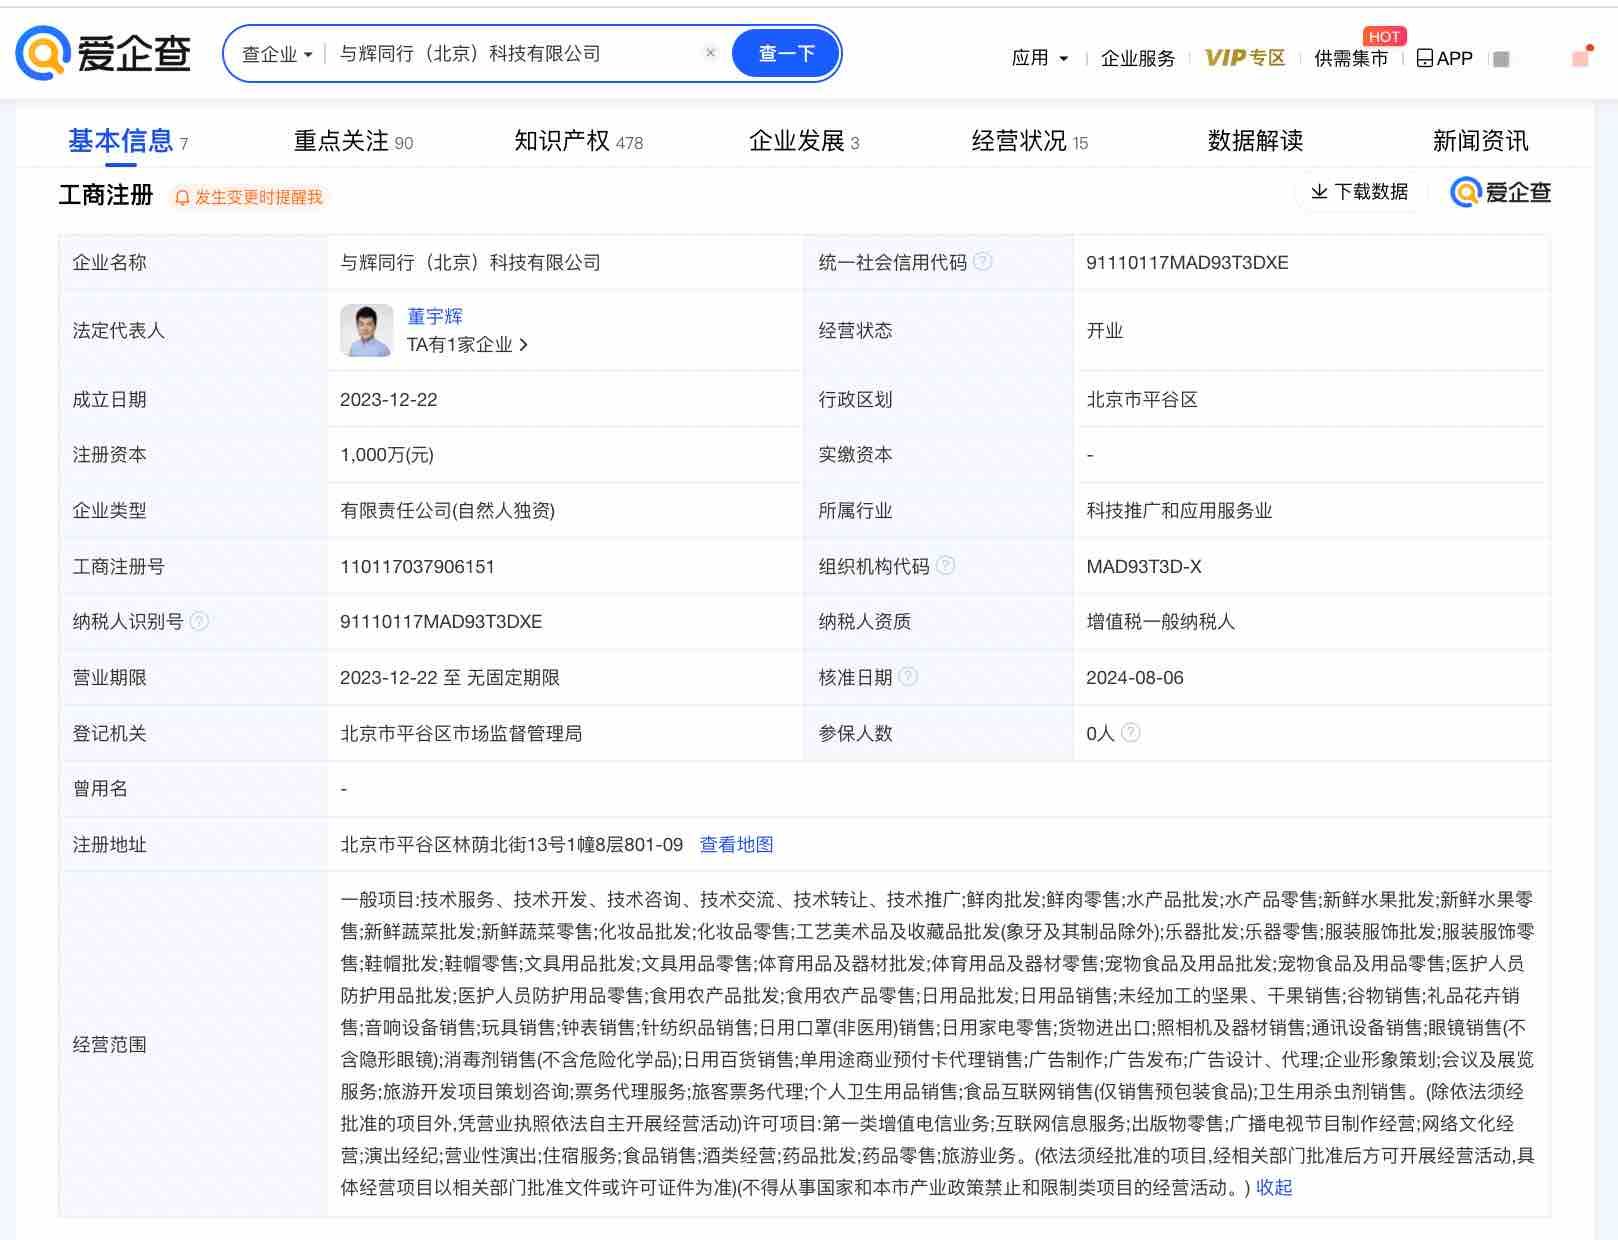Switch to the 基本信息 tab

pyautogui.click(x=128, y=141)
